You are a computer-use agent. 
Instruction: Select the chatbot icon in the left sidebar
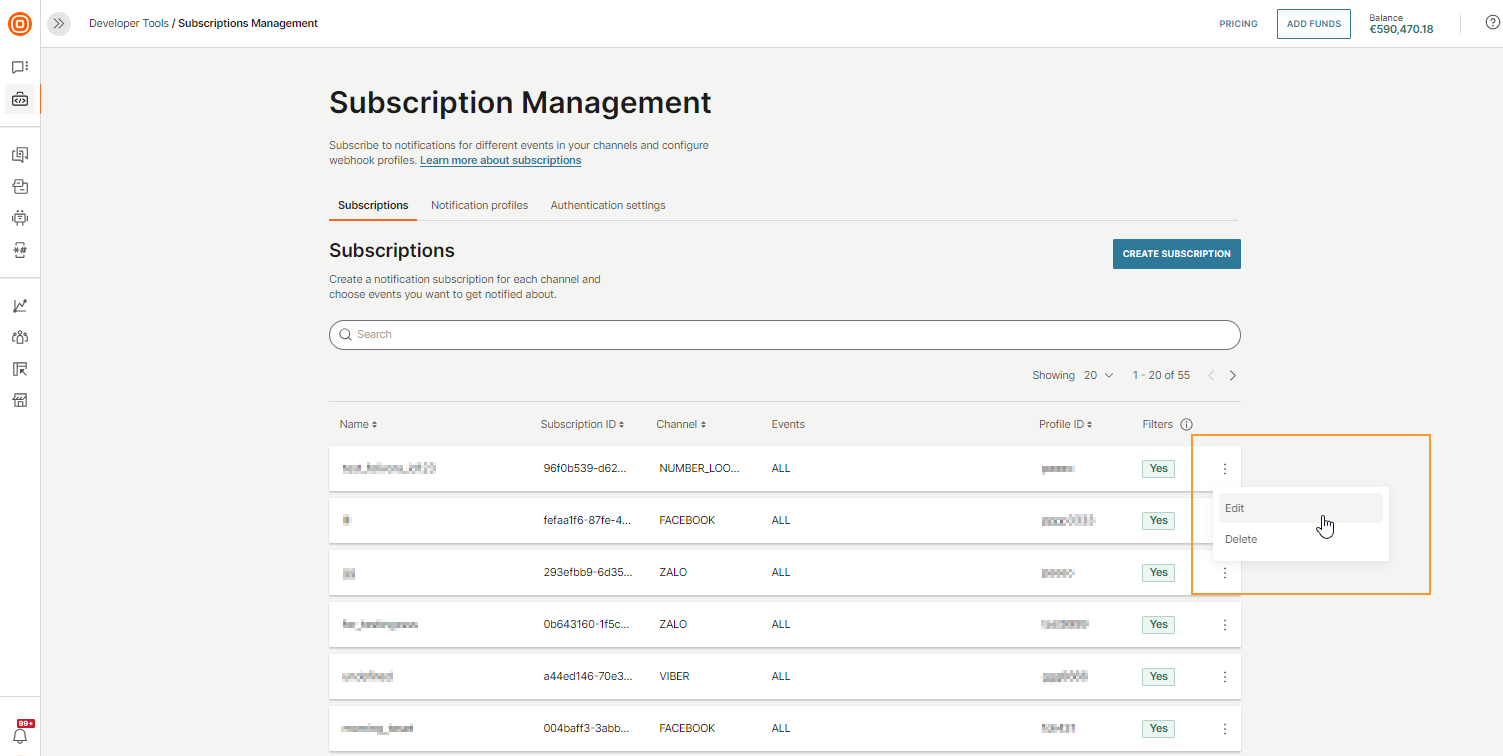coord(20,217)
